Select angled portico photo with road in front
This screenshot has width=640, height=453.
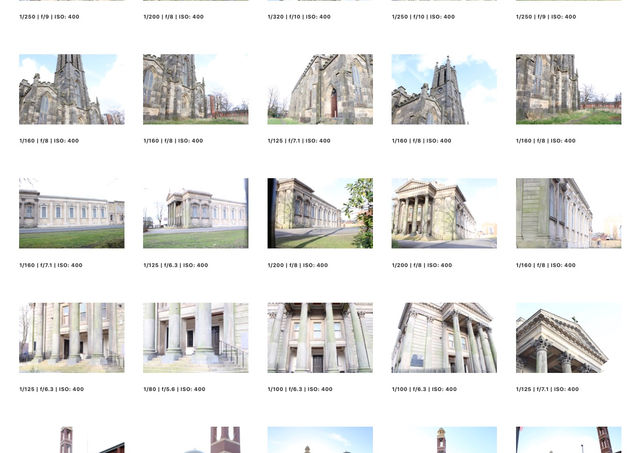[x=444, y=213]
